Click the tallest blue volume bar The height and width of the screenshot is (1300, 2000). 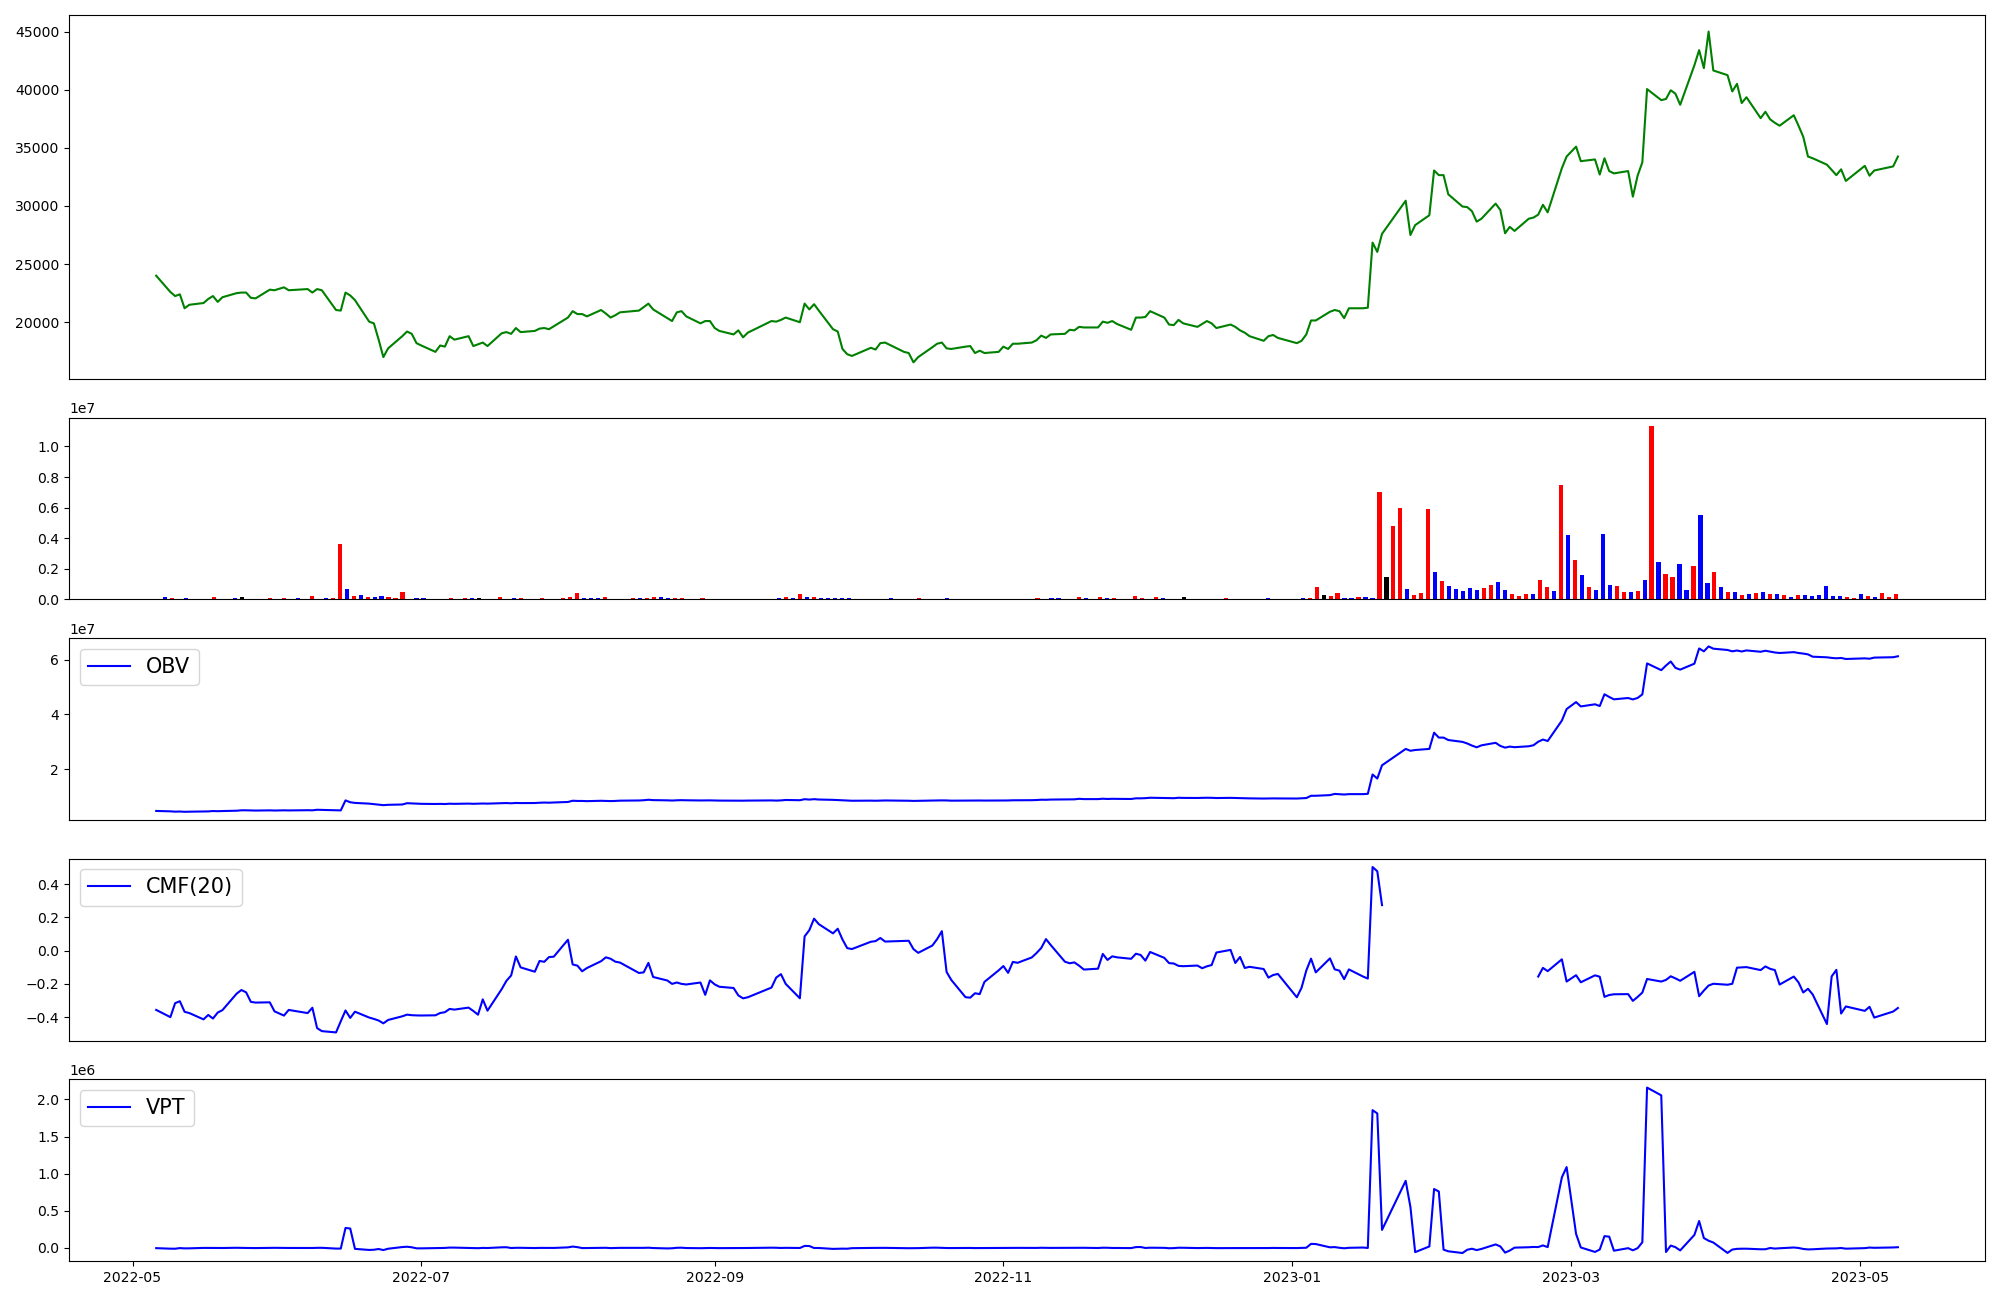[x=1700, y=556]
